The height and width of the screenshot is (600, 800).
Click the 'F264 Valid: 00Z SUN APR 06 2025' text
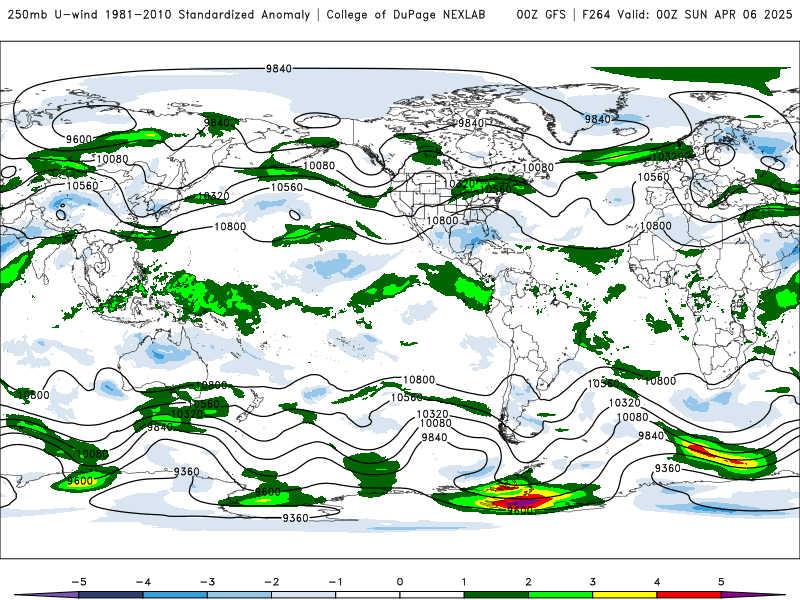click(687, 15)
